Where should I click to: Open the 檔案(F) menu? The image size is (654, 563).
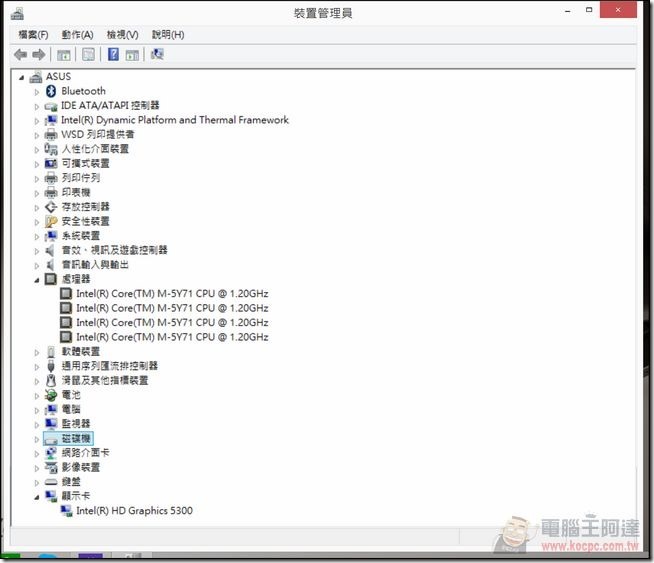[33, 35]
